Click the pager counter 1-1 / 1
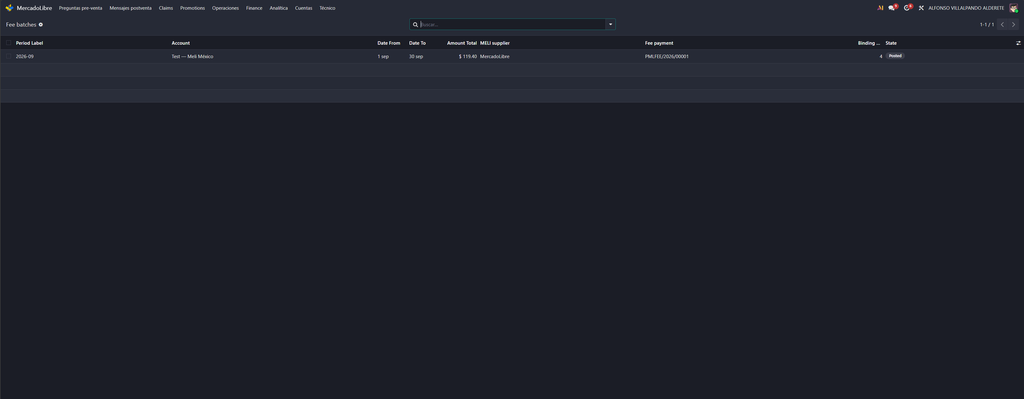The image size is (1024, 399). (x=987, y=24)
